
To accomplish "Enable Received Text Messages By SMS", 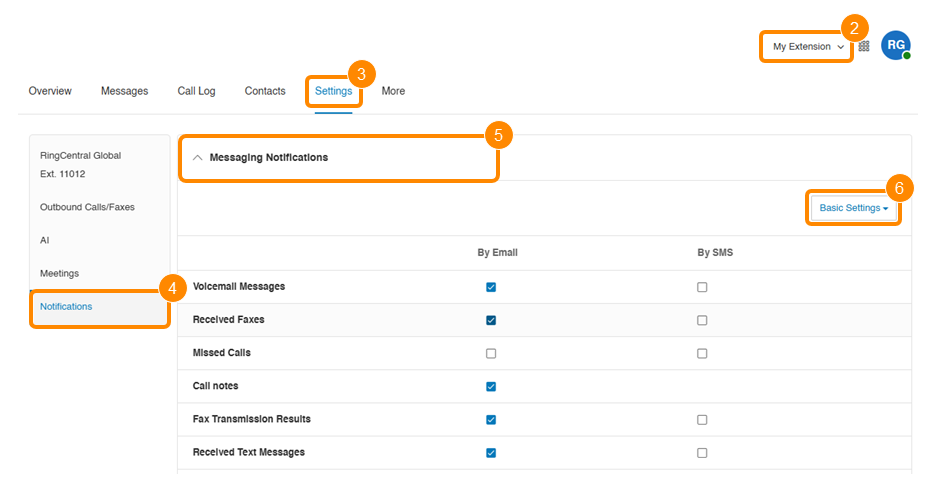I will 702,453.
